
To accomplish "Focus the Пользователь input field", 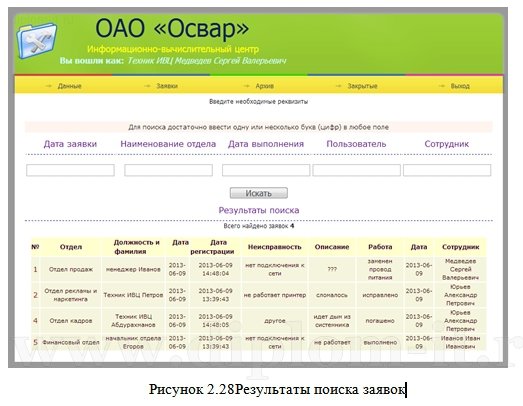I will coord(357,170).
